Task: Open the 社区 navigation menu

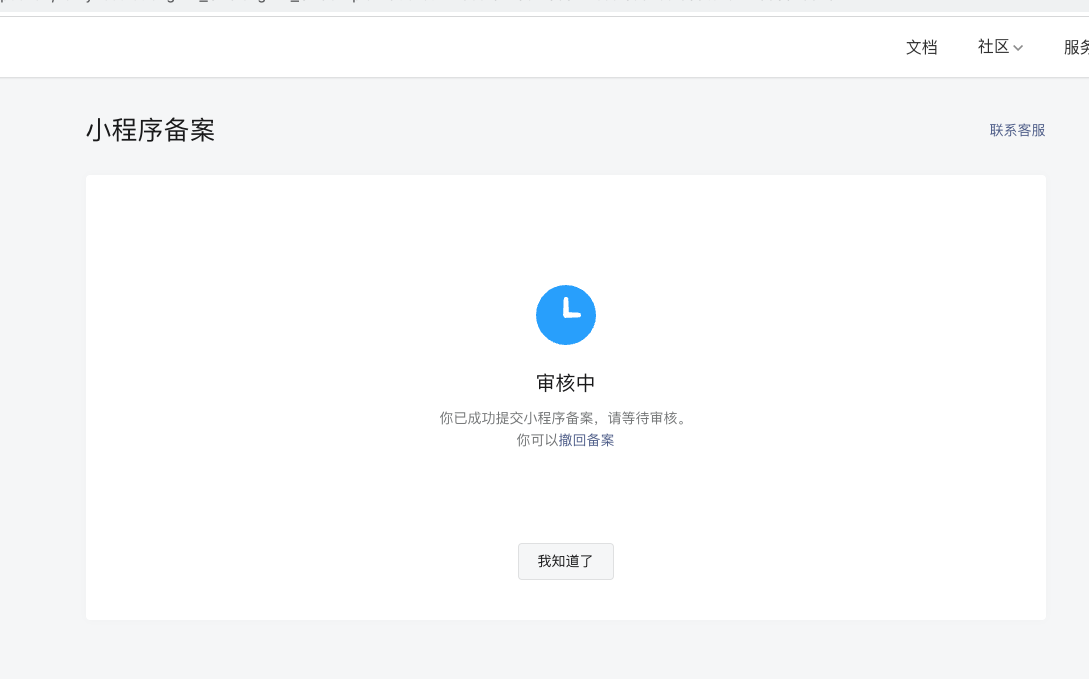Action: point(993,47)
